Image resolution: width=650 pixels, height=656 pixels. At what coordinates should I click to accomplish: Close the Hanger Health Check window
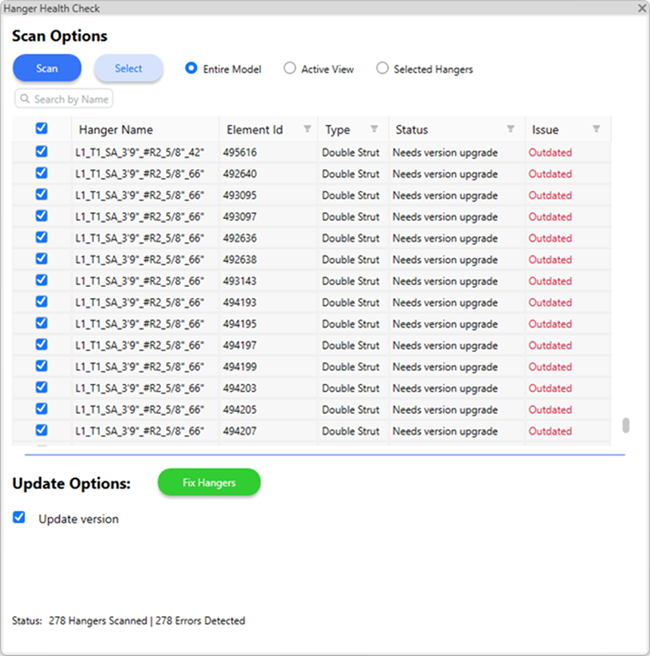pos(642,8)
